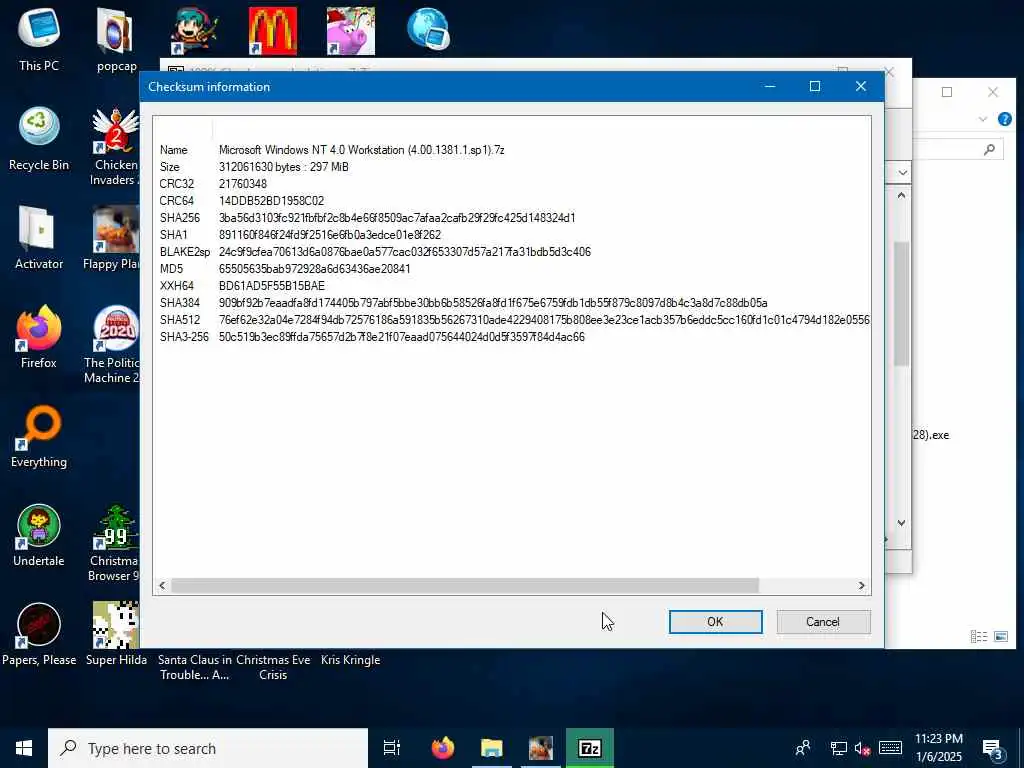Select SHA1 hash value

point(330,234)
